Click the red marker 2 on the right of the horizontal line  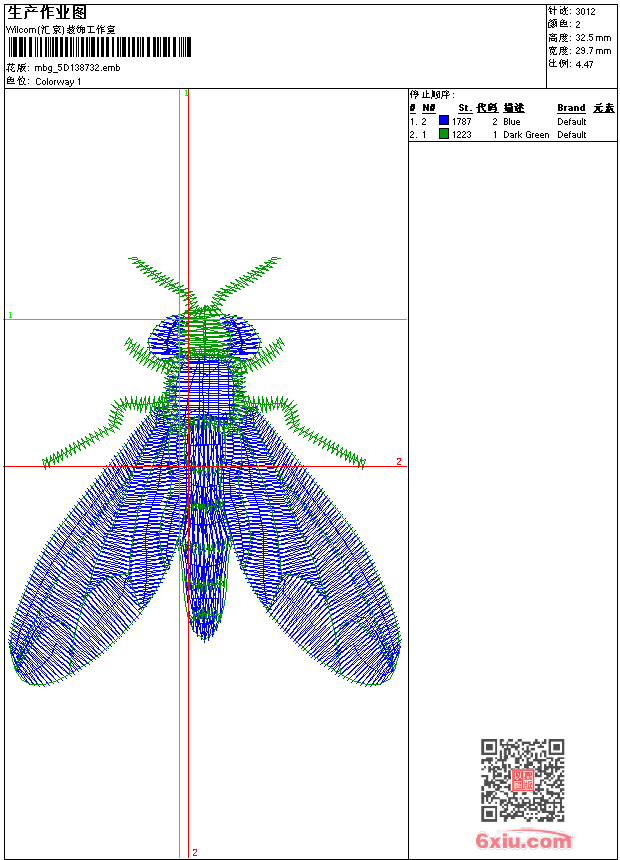pos(398,461)
